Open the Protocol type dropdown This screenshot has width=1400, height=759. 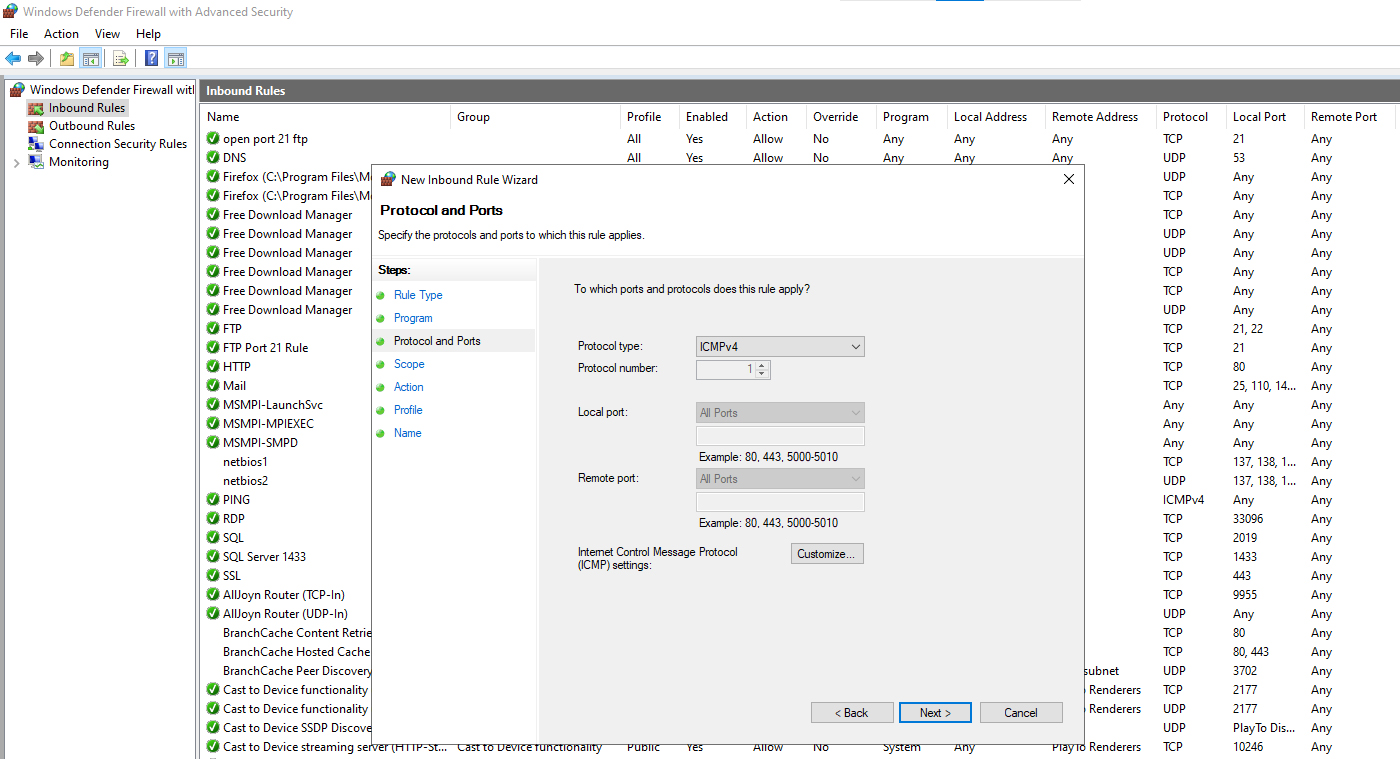780,347
